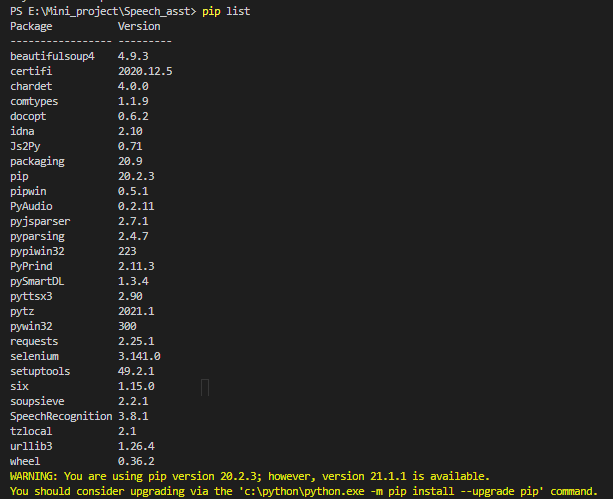Click version 2.11.3 of PyPrind
This screenshot has height=499, width=613.
[x=136, y=266]
